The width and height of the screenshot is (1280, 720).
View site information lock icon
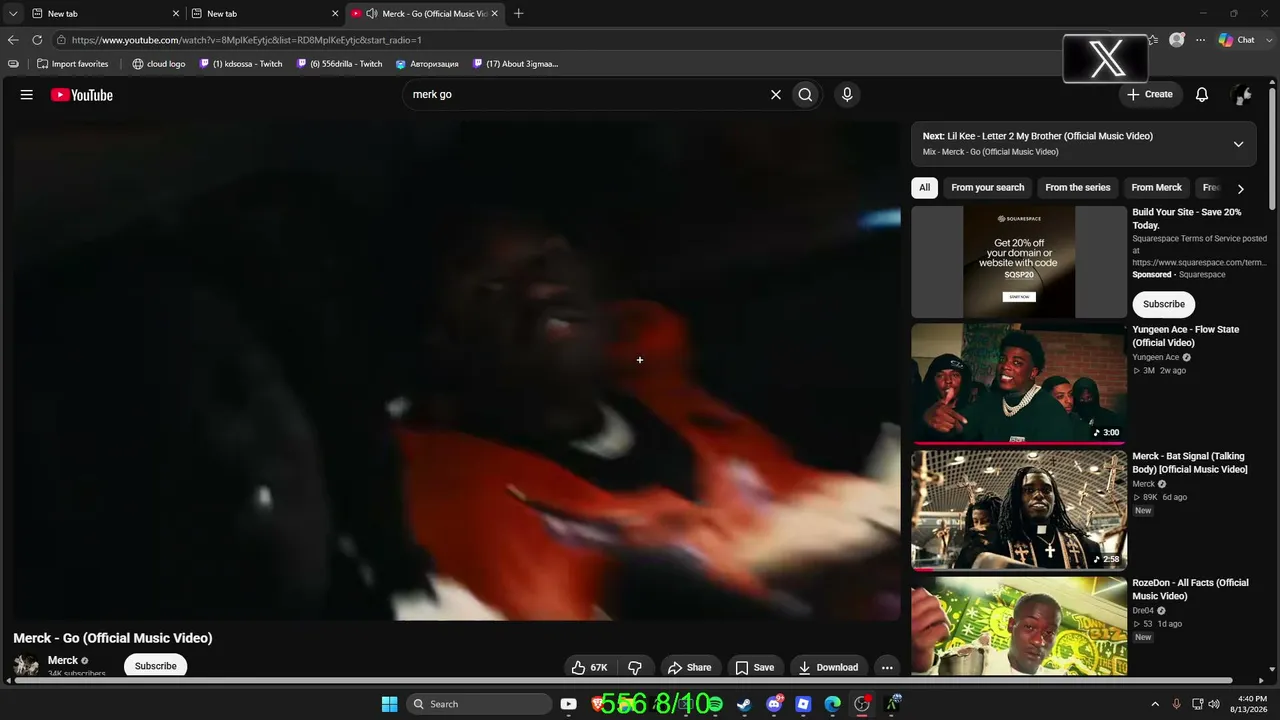(x=61, y=40)
